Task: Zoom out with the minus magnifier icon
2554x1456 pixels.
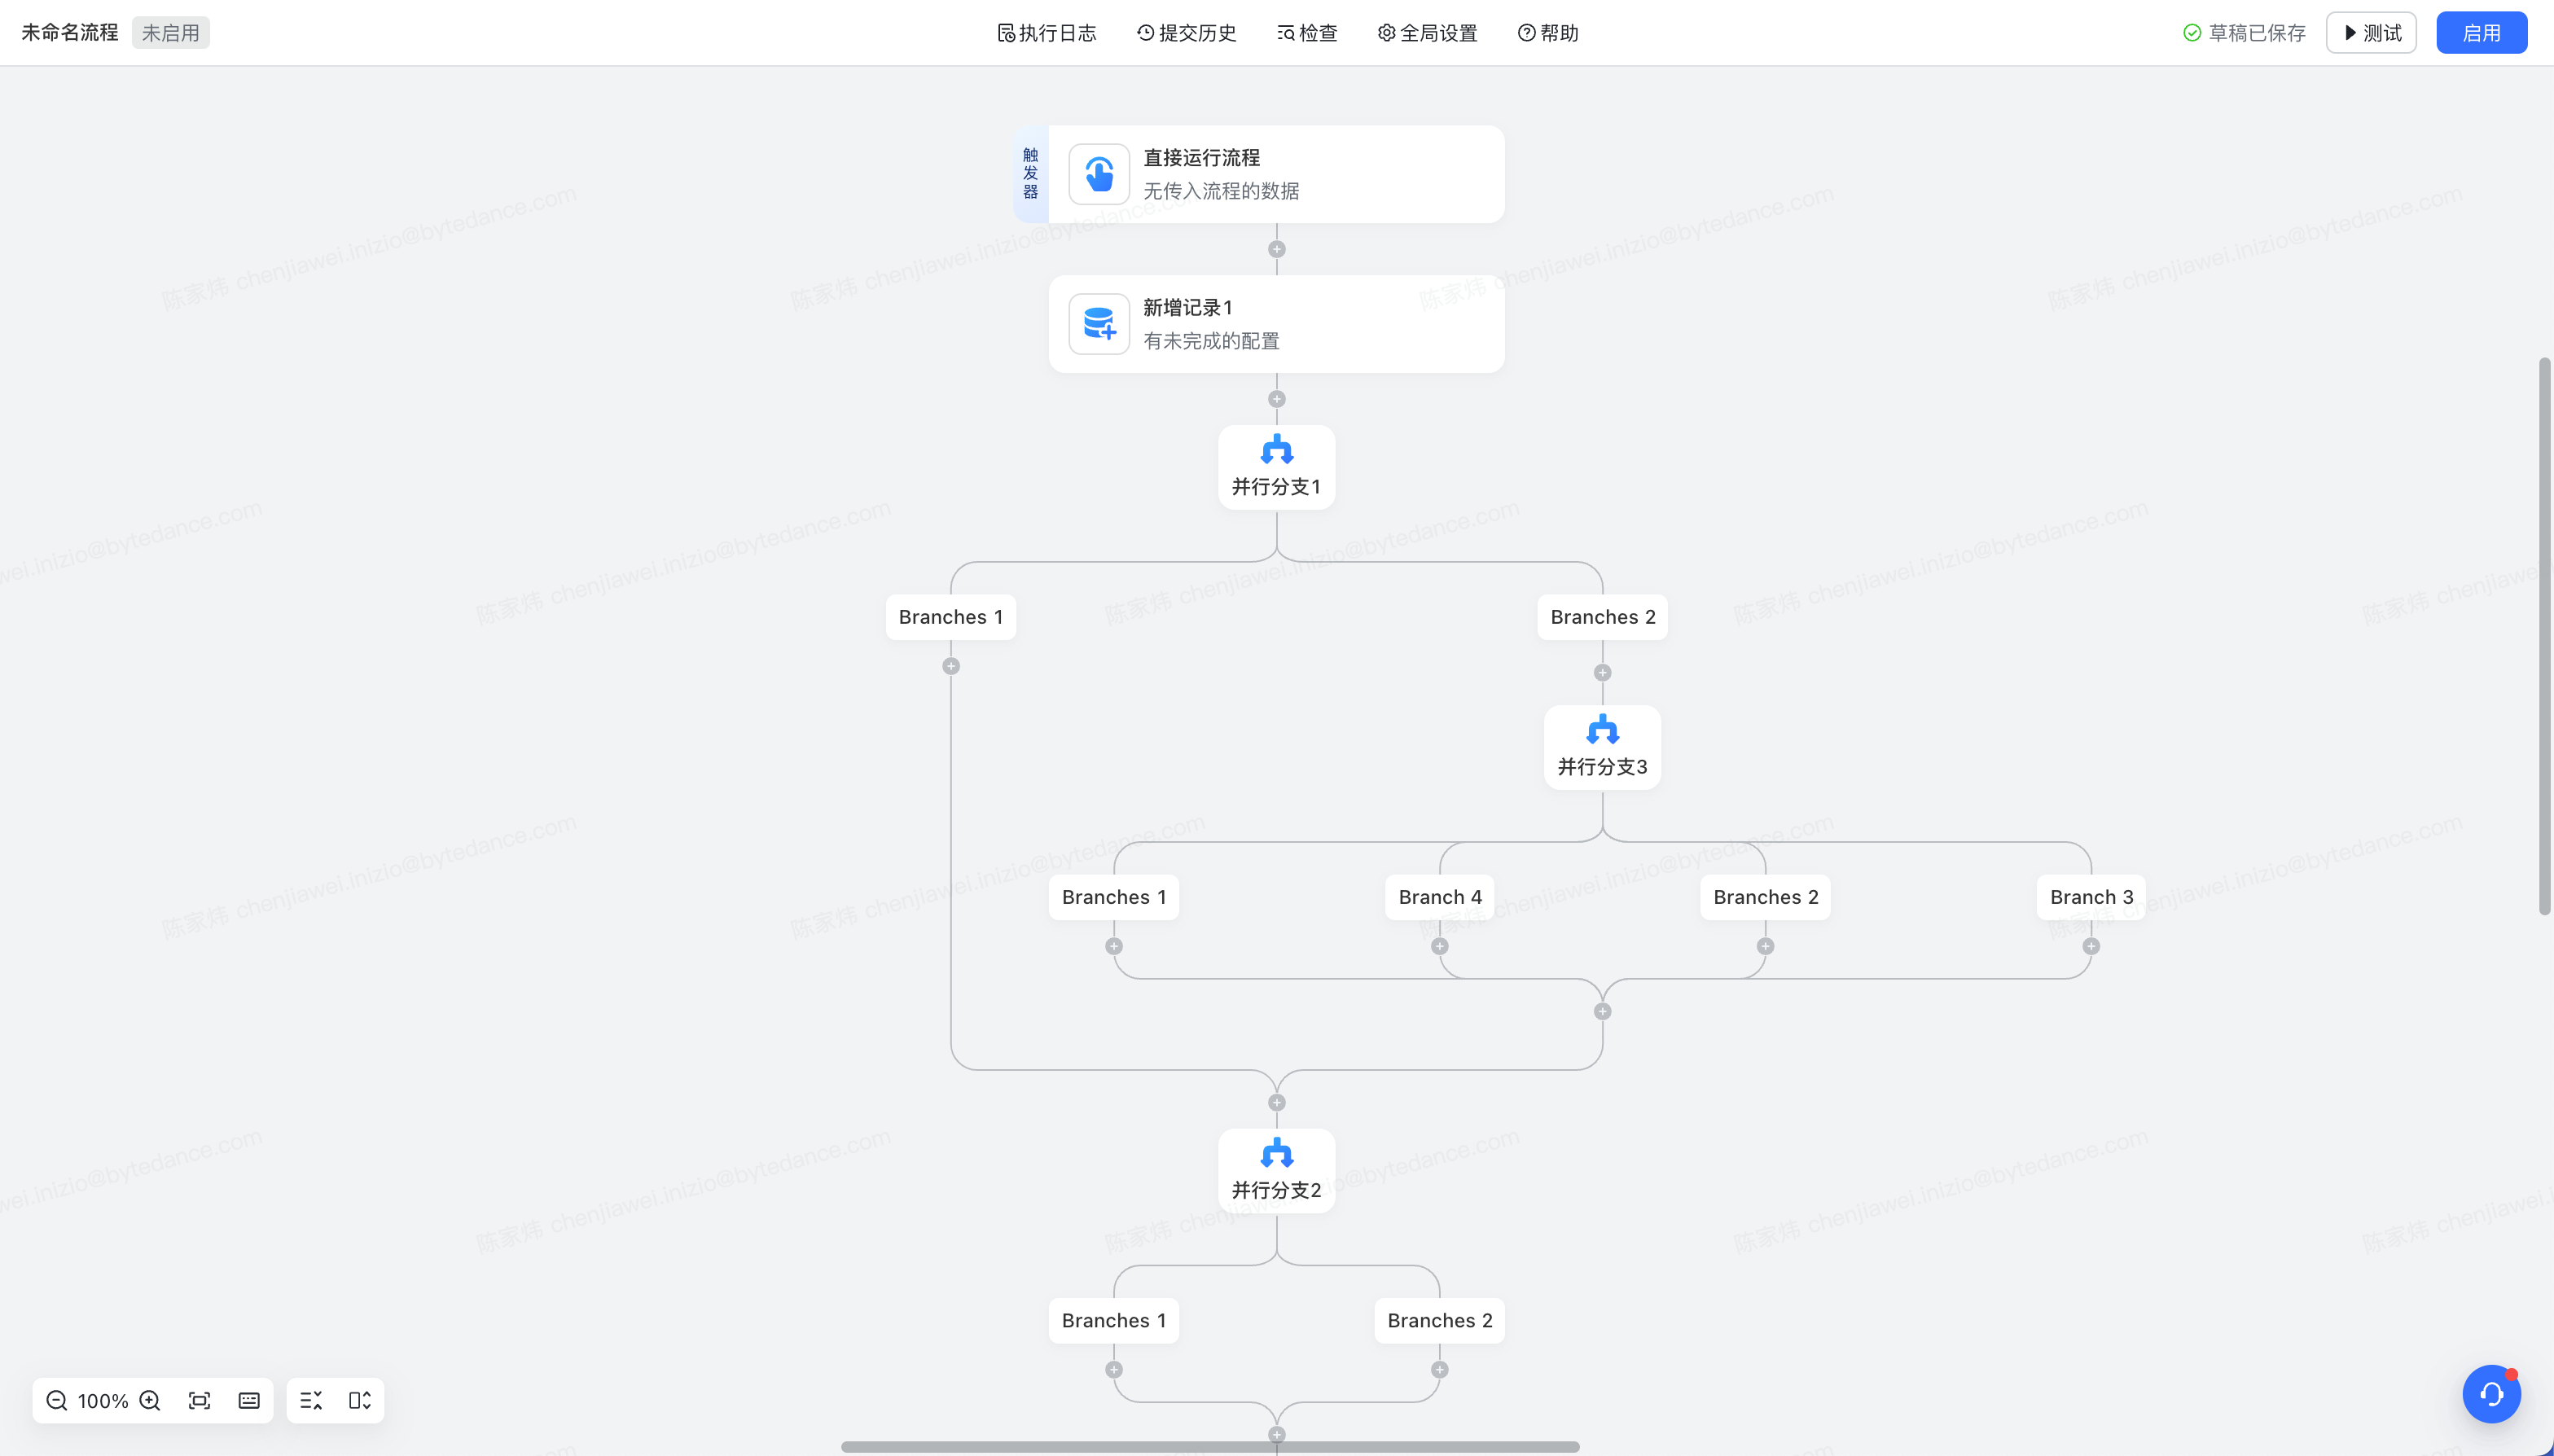Action: click(x=57, y=1400)
